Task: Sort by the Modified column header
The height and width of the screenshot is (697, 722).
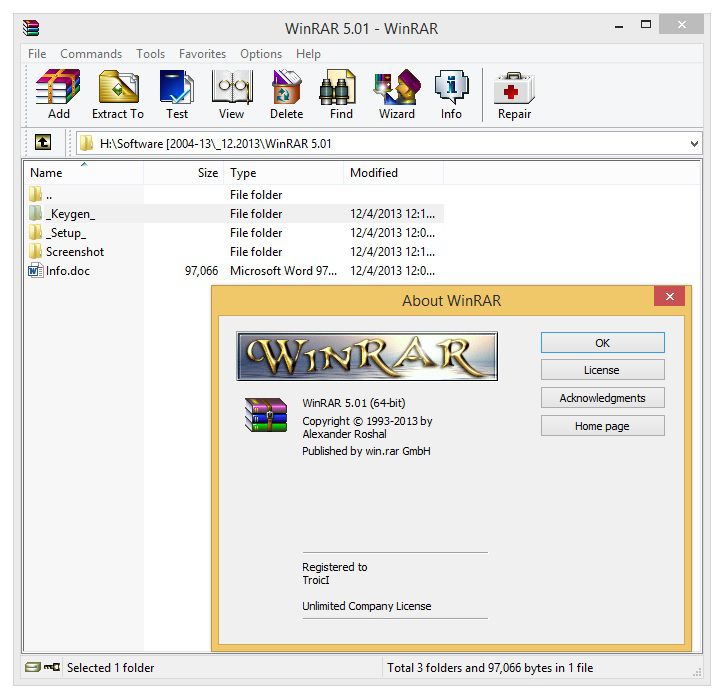Action: pyautogui.click(x=394, y=173)
